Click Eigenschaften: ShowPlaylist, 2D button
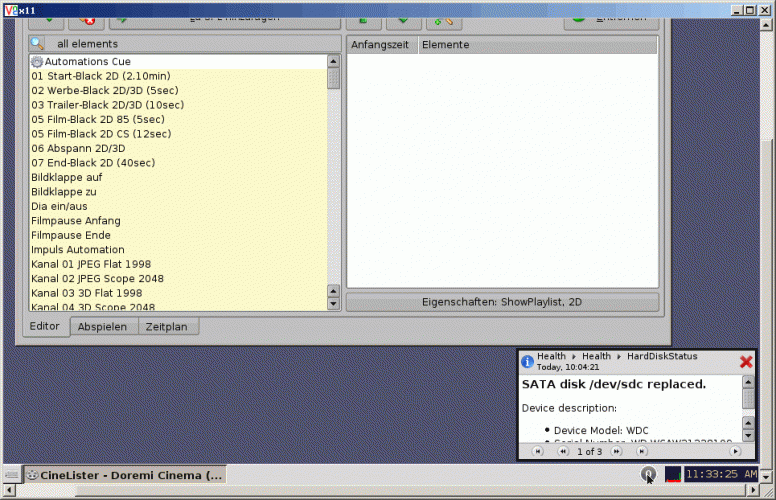The height and width of the screenshot is (500, 776). 501,302
